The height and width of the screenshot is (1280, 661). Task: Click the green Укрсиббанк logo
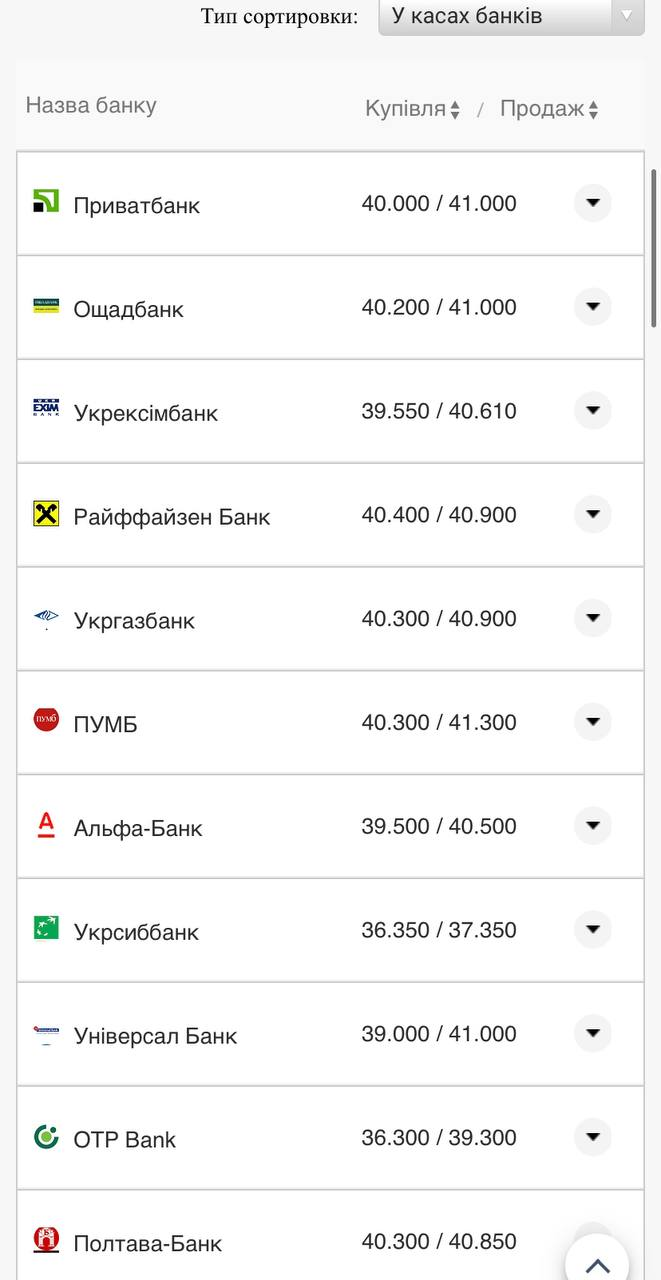pos(46,928)
